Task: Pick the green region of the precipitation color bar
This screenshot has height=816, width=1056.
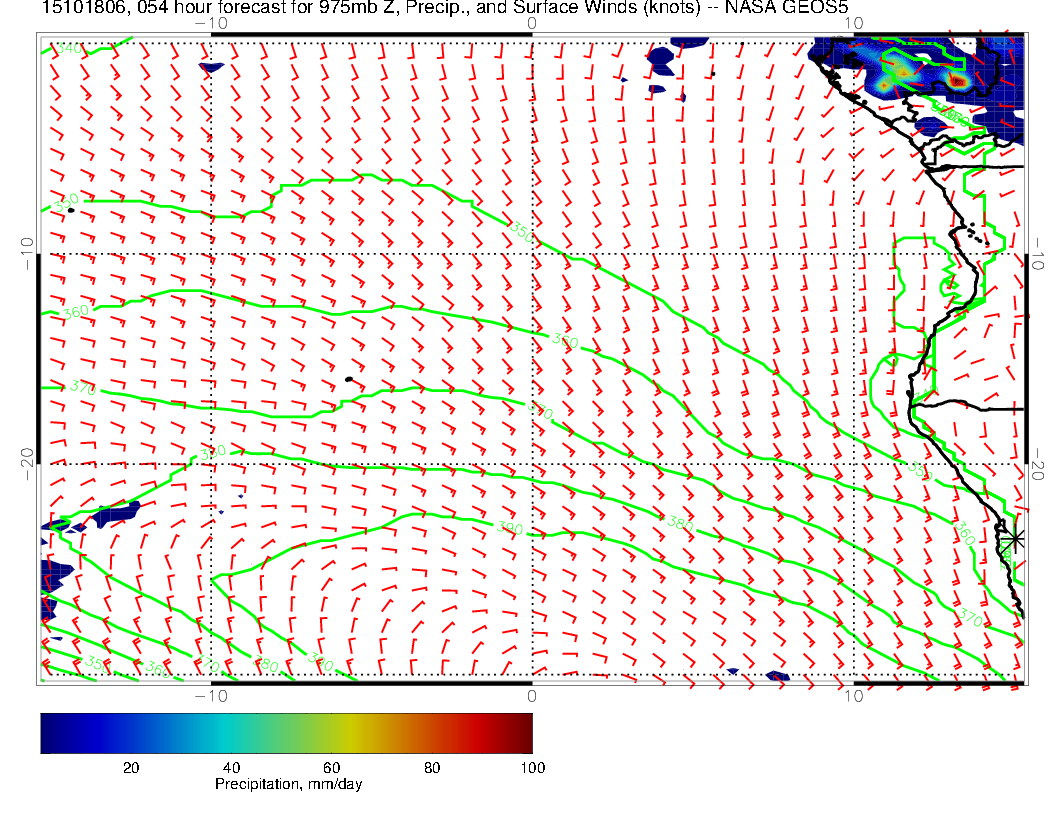Action: (x=310, y=732)
